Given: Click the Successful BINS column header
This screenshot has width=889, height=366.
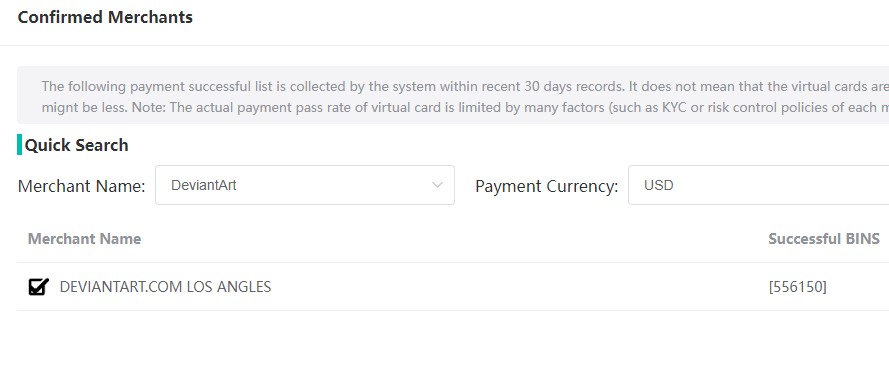Looking at the screenshot, I should point(824,239).
